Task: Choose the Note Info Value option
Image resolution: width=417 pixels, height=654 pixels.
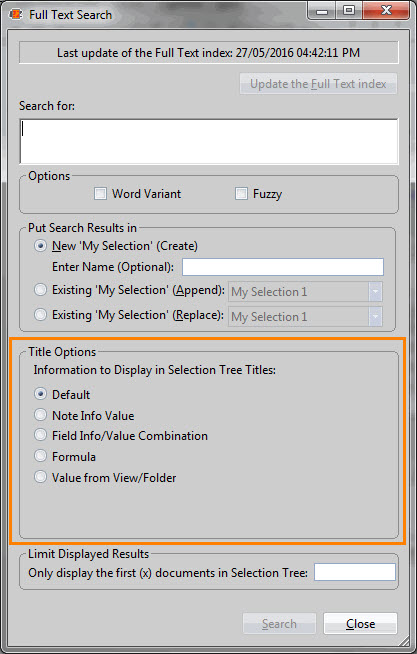Action: coord(40,415)
